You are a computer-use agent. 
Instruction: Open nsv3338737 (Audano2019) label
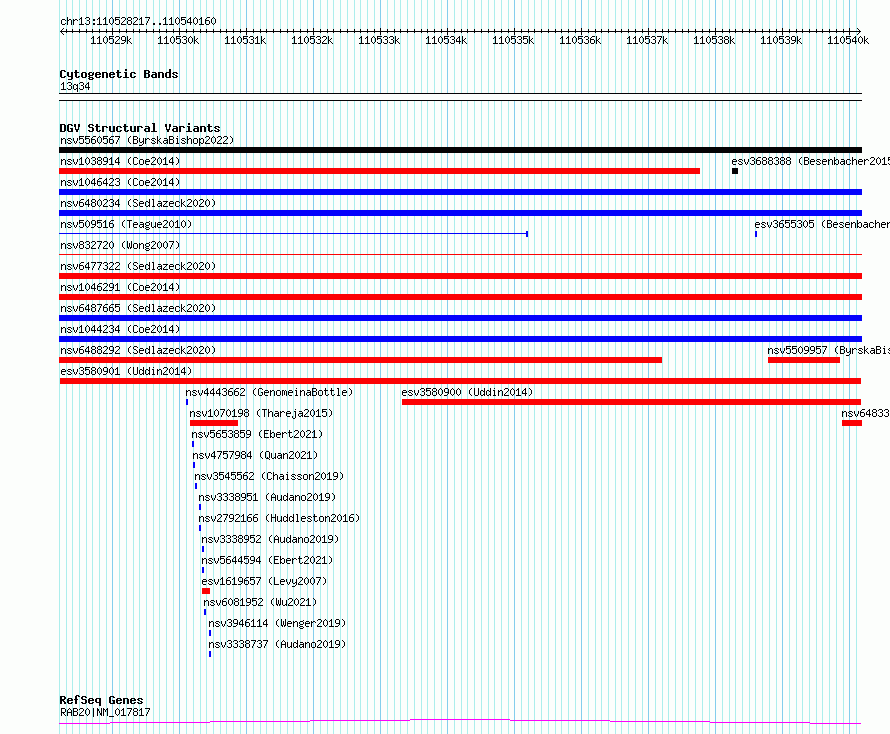click(x=277, y=644)
